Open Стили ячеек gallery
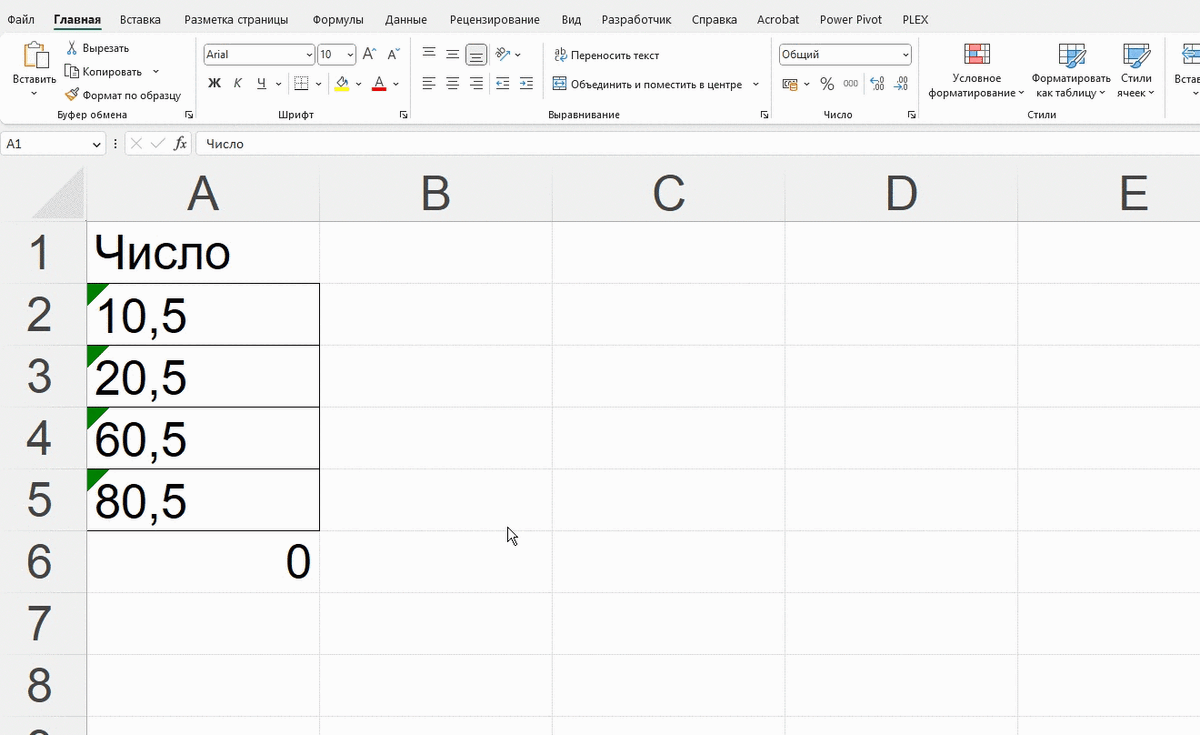1200x735 pixels. (1136, 71)
